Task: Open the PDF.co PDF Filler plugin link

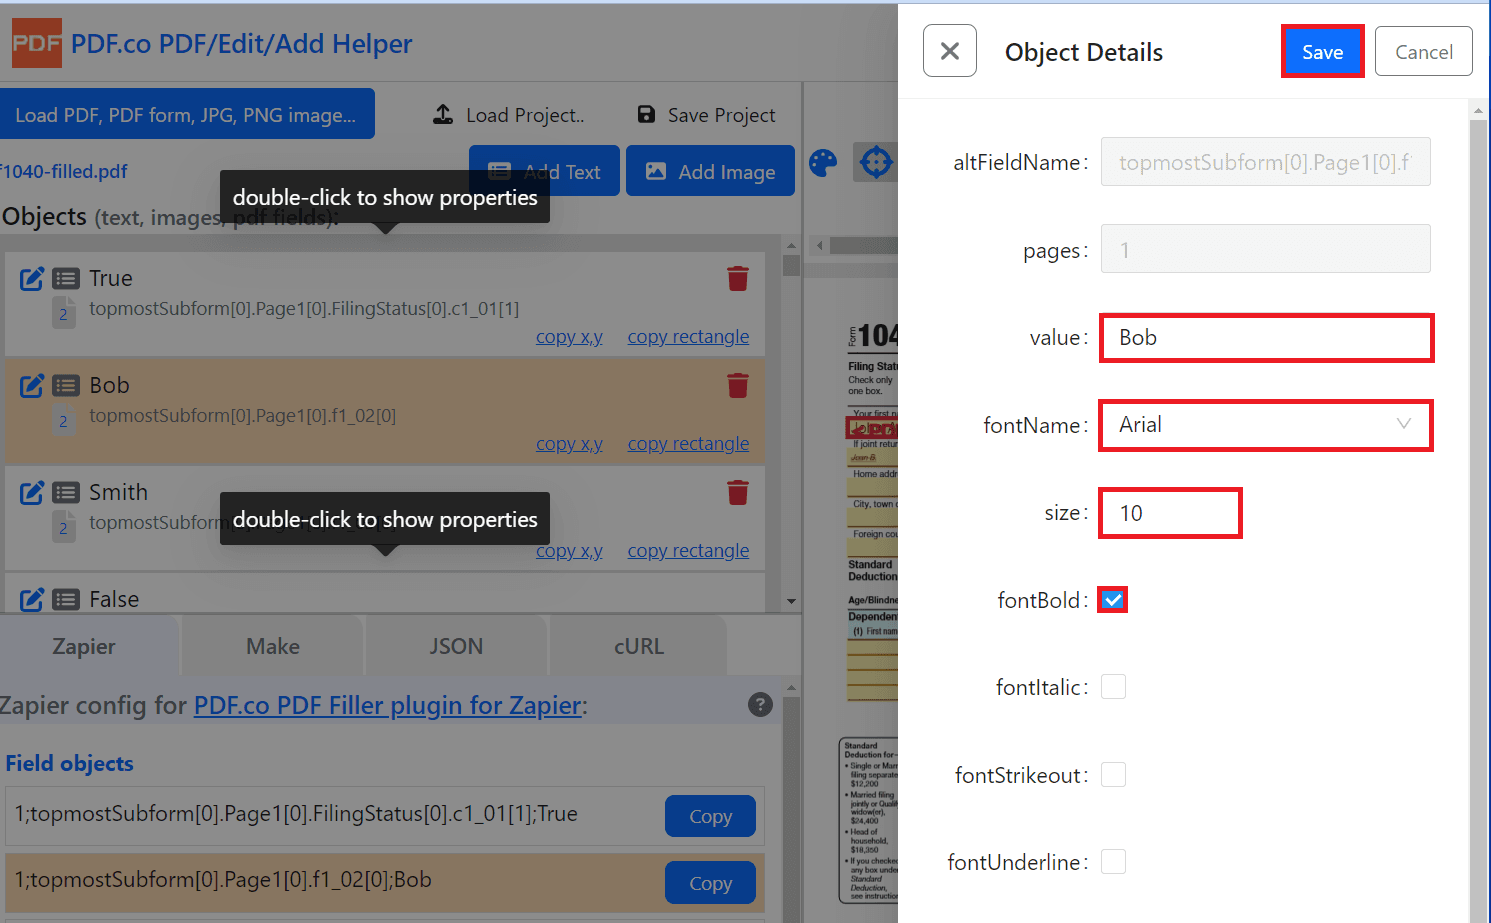Action: (x=387, y=706)
